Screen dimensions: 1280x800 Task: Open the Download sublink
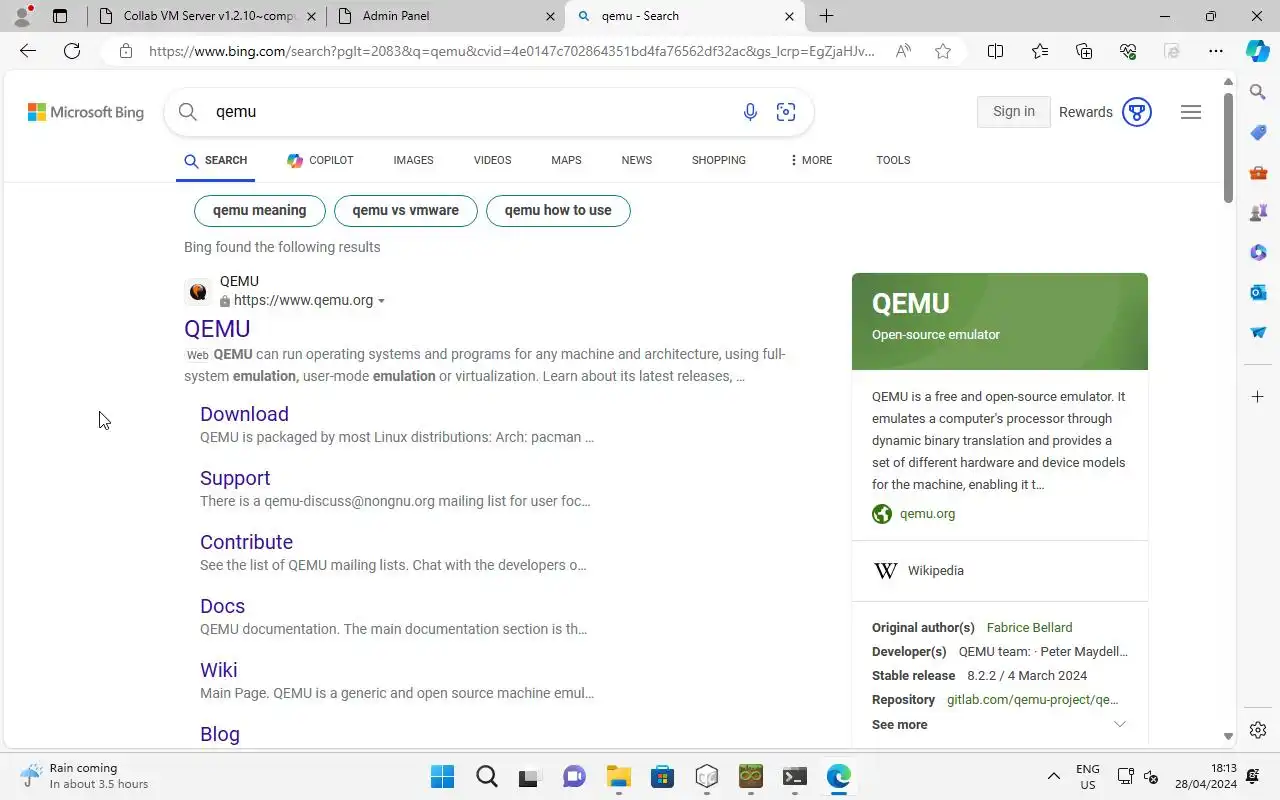click(x=244, y=414)
